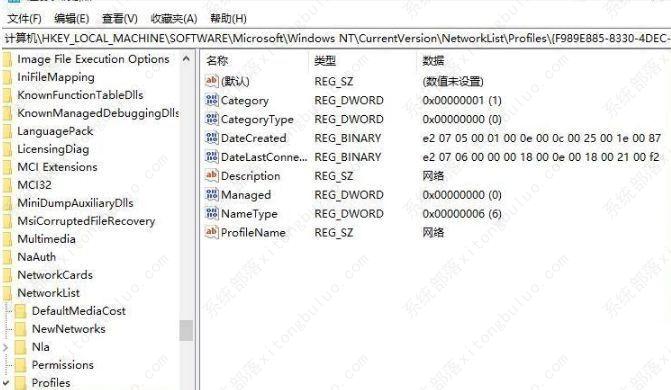This screenshot has width=671, height=390.
Task: Select the Managed DWORD value icon
Action: (212, 194)
